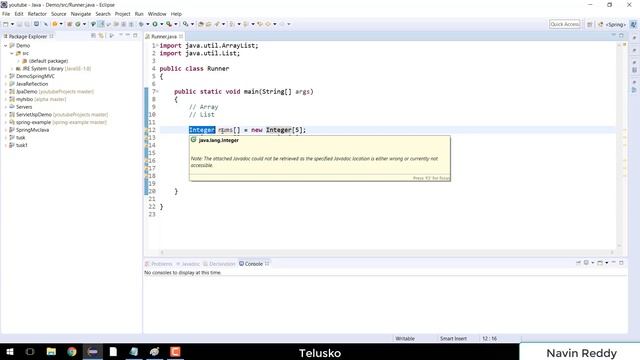Image resolution: width=640 pixels, height=360 pixels.
Task: Select the ServletJspDemo project
Action: (x=58, y=115)
